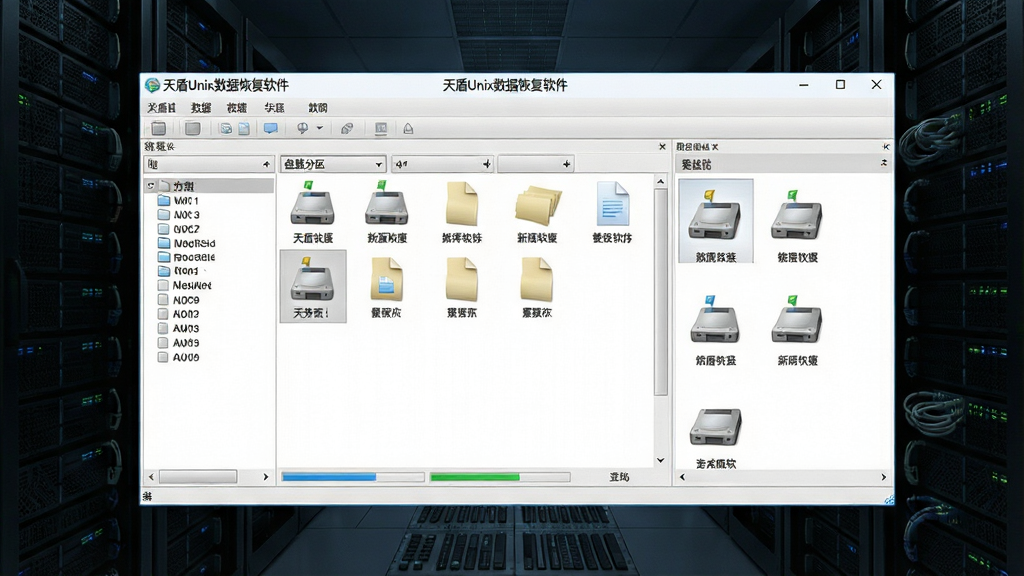Select the unflagged drive in the right panel

(716, 427)
